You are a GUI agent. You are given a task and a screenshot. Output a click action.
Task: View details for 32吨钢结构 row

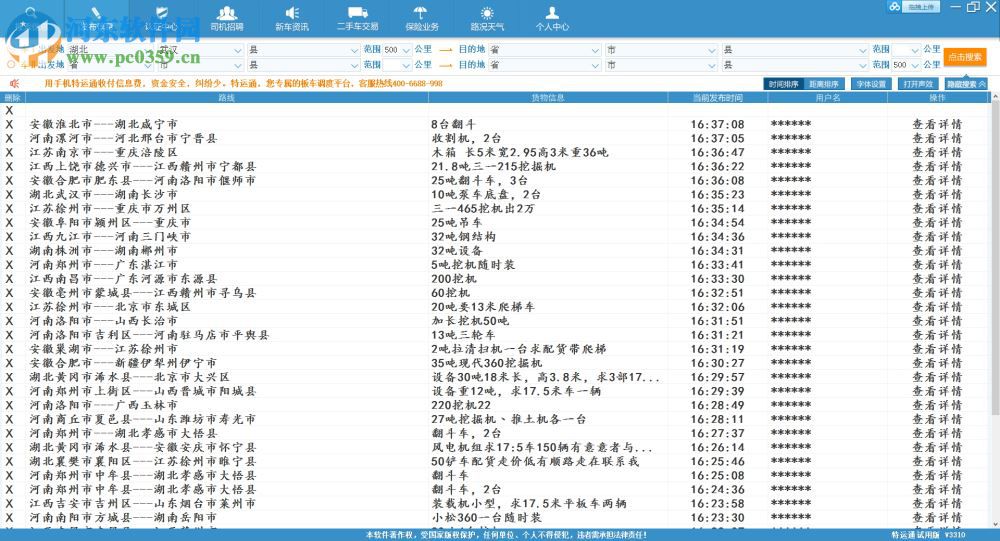(937, 237)
